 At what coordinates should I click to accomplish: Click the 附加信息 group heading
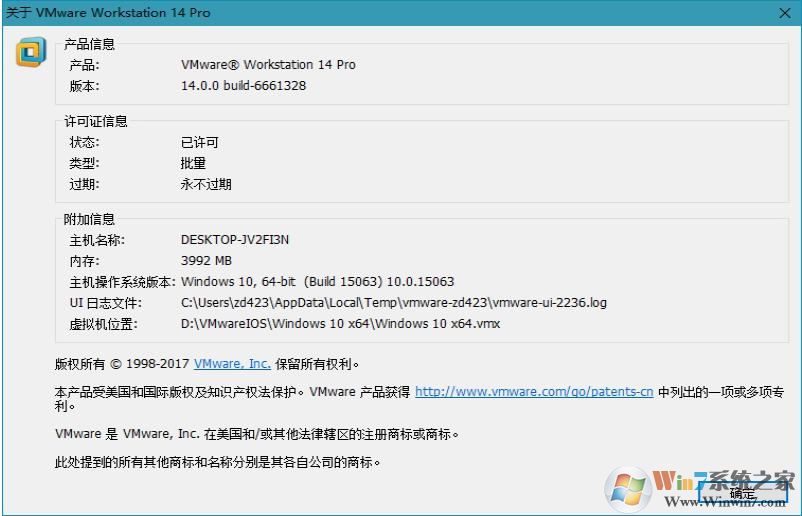(89, 219)
